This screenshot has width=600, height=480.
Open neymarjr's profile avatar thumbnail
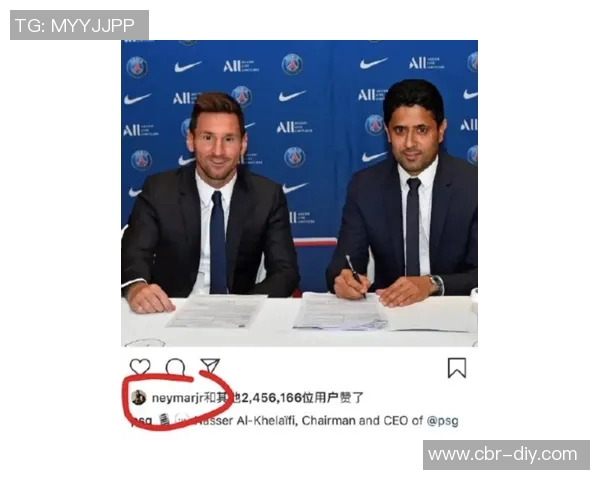coord(139,397)
